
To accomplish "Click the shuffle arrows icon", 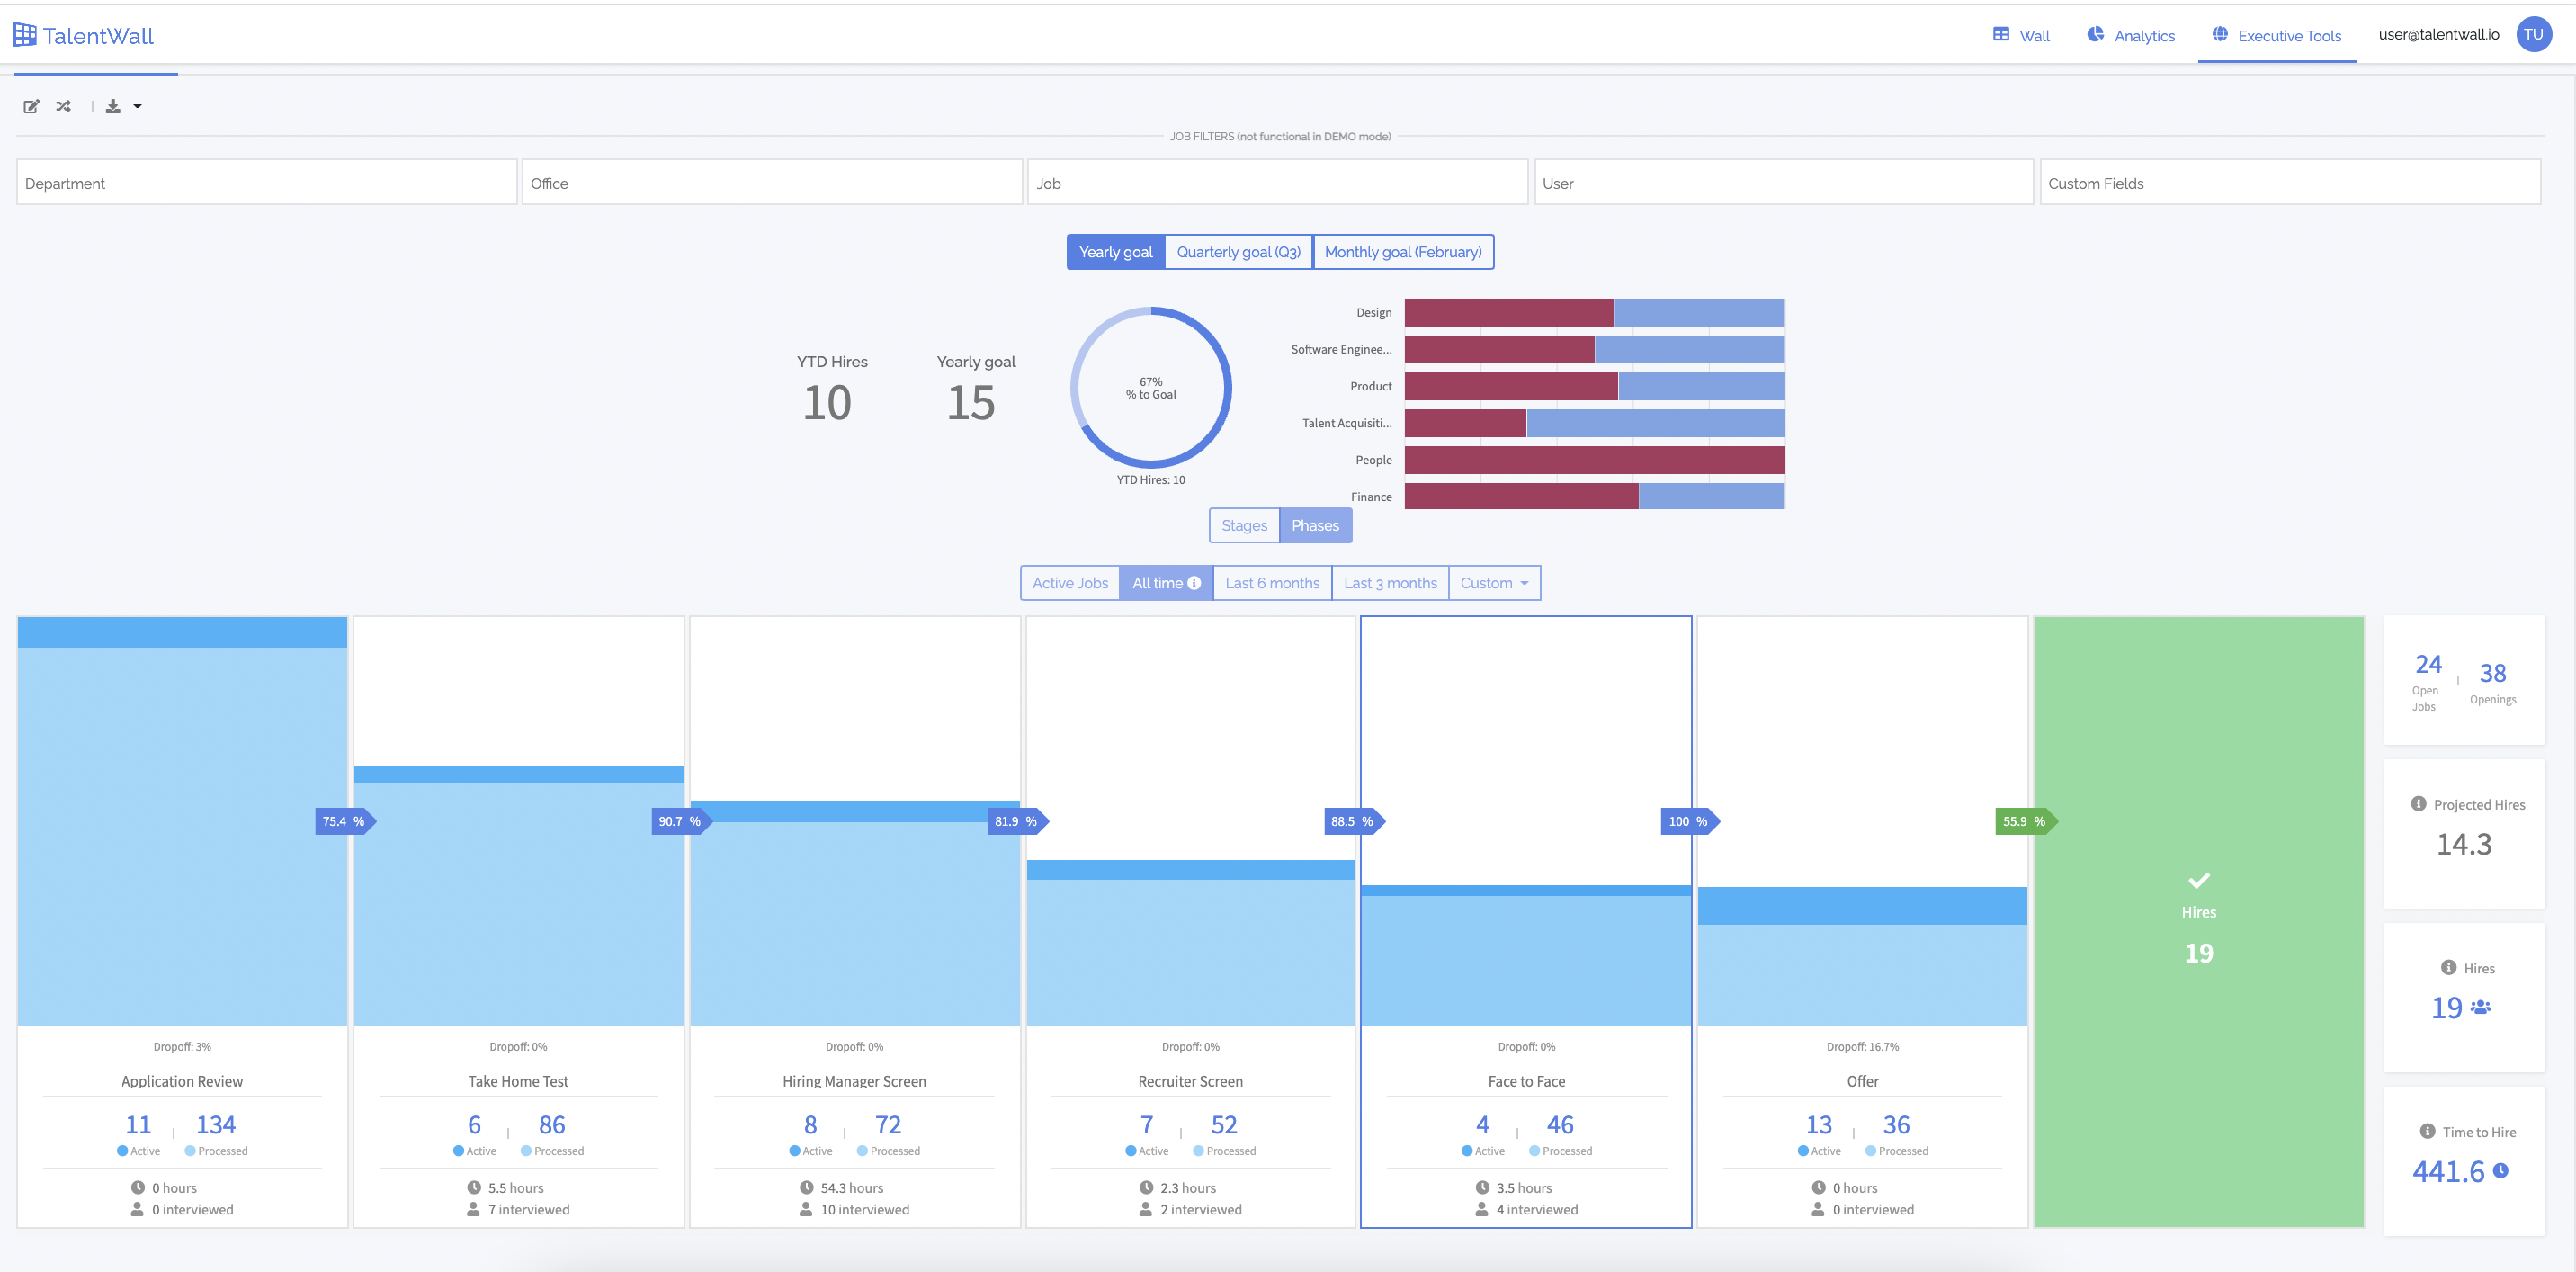I will [64, 106].
